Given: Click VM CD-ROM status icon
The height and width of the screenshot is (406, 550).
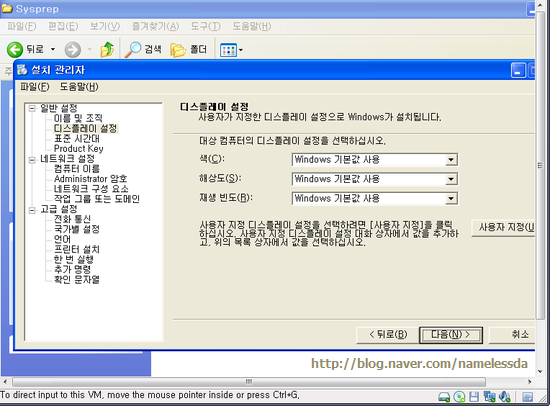Looking at the screenshot, I should coord(459,397).
